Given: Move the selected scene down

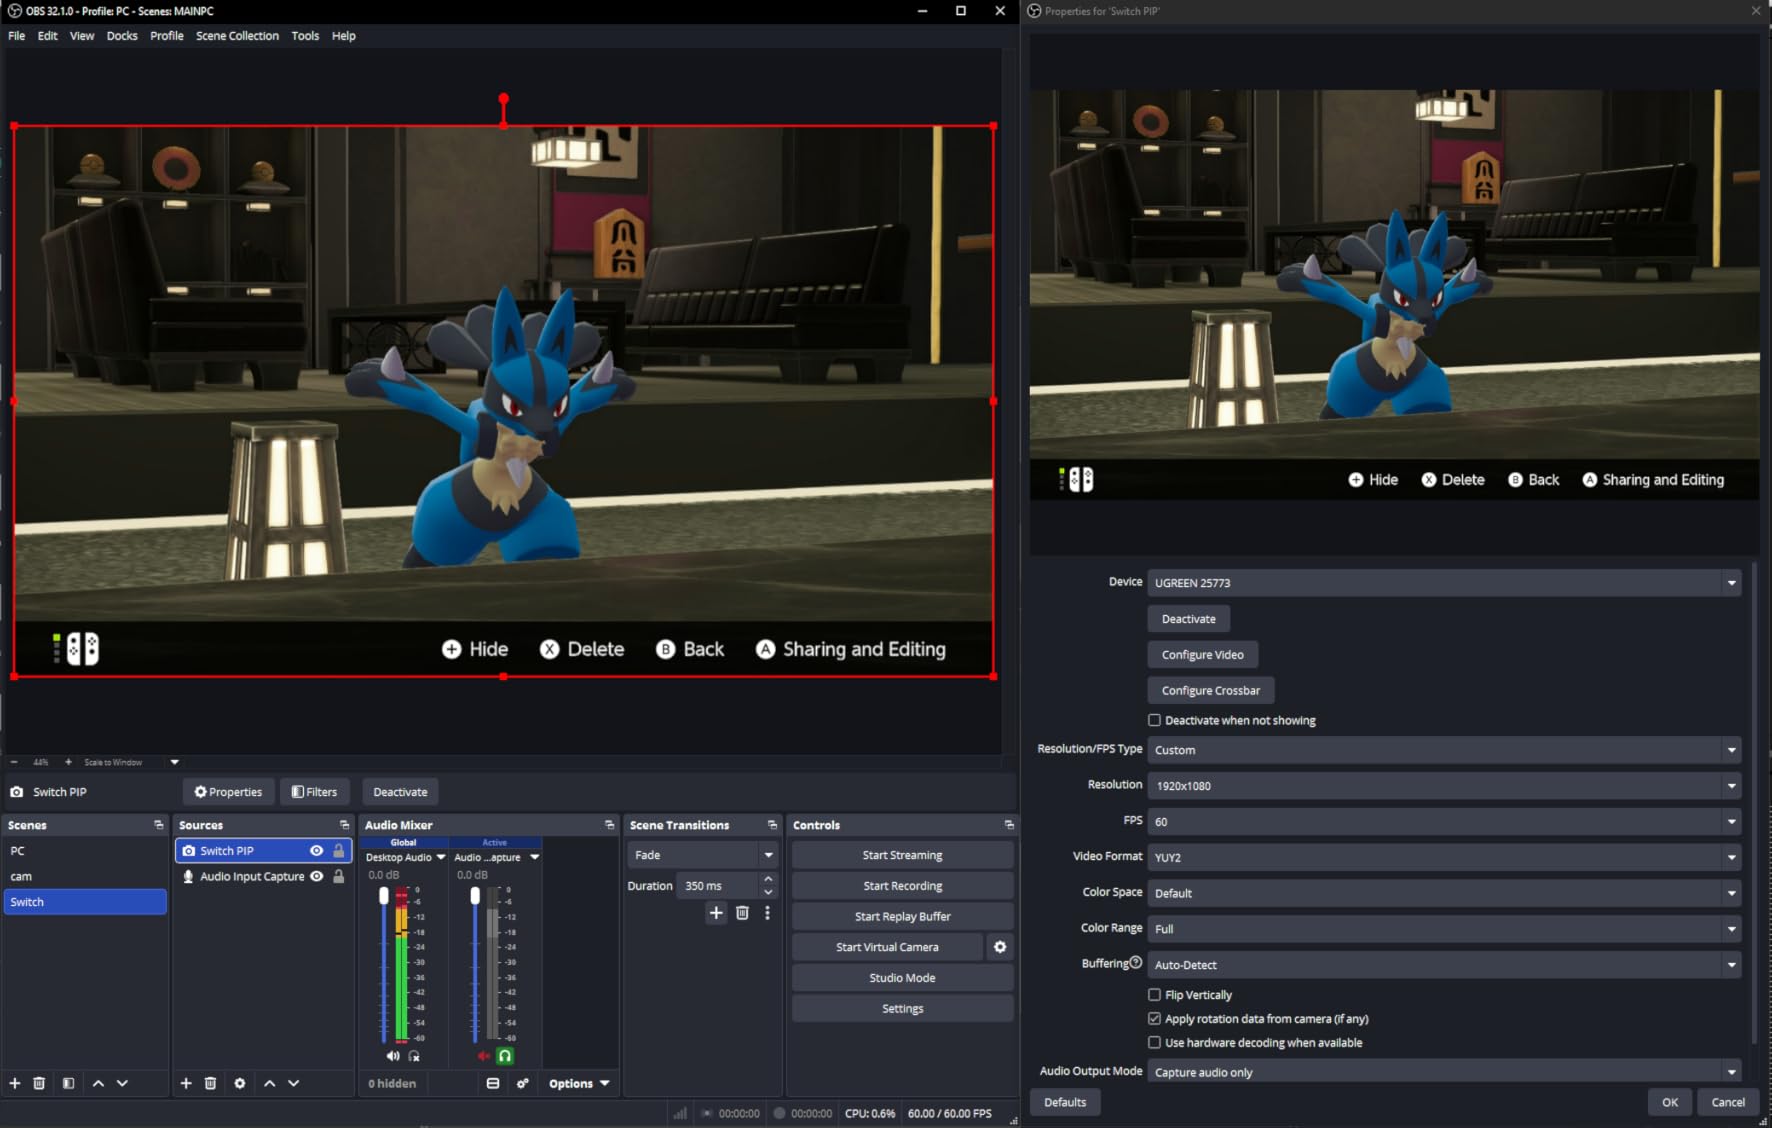Looking at the screenshot, I should click(122, 1083).
